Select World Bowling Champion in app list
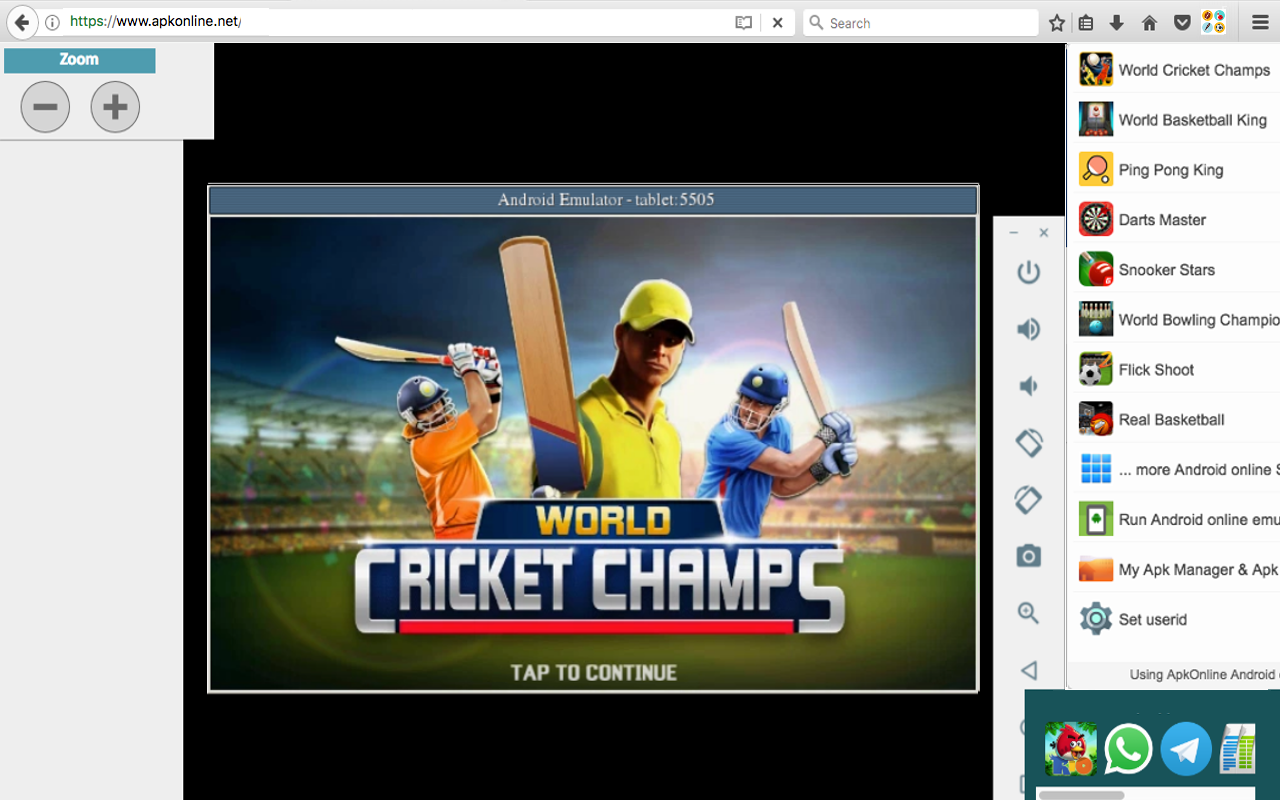This screenshot has width=1280, height=800. coord(1199,320)
